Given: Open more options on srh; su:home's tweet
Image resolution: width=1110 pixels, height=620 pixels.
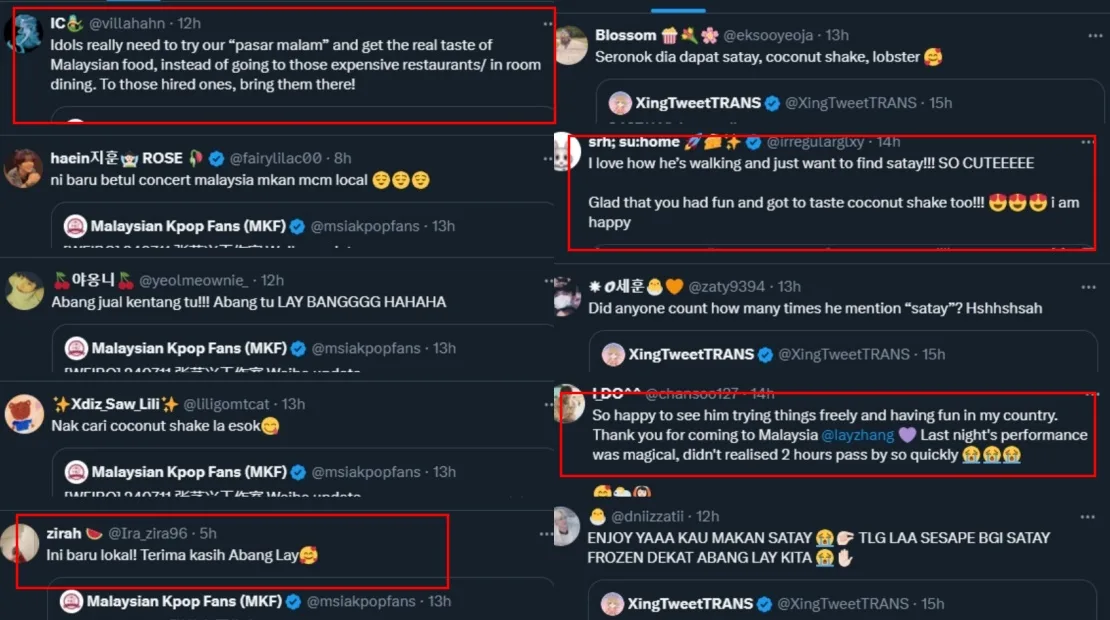Looking at the screenshot, I should [x=1088, y=142].
